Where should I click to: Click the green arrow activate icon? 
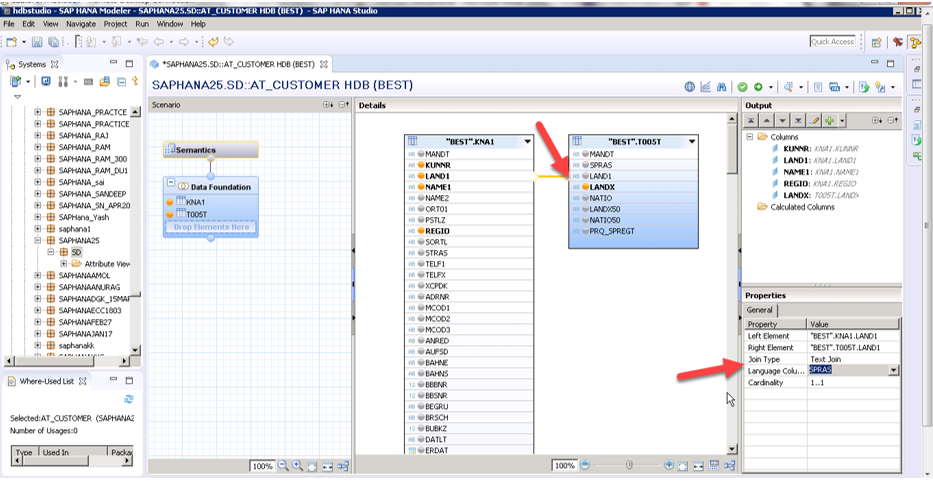(x=759, y=87)
